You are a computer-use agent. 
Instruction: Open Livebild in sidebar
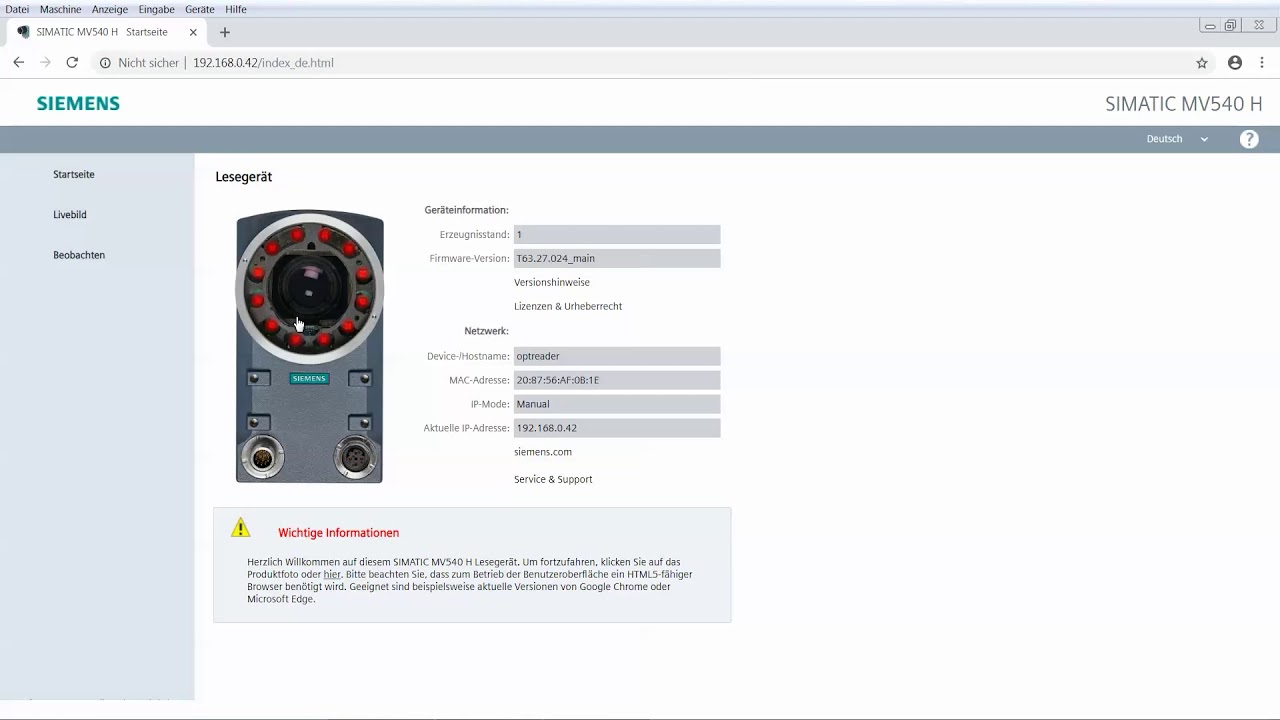70,215
